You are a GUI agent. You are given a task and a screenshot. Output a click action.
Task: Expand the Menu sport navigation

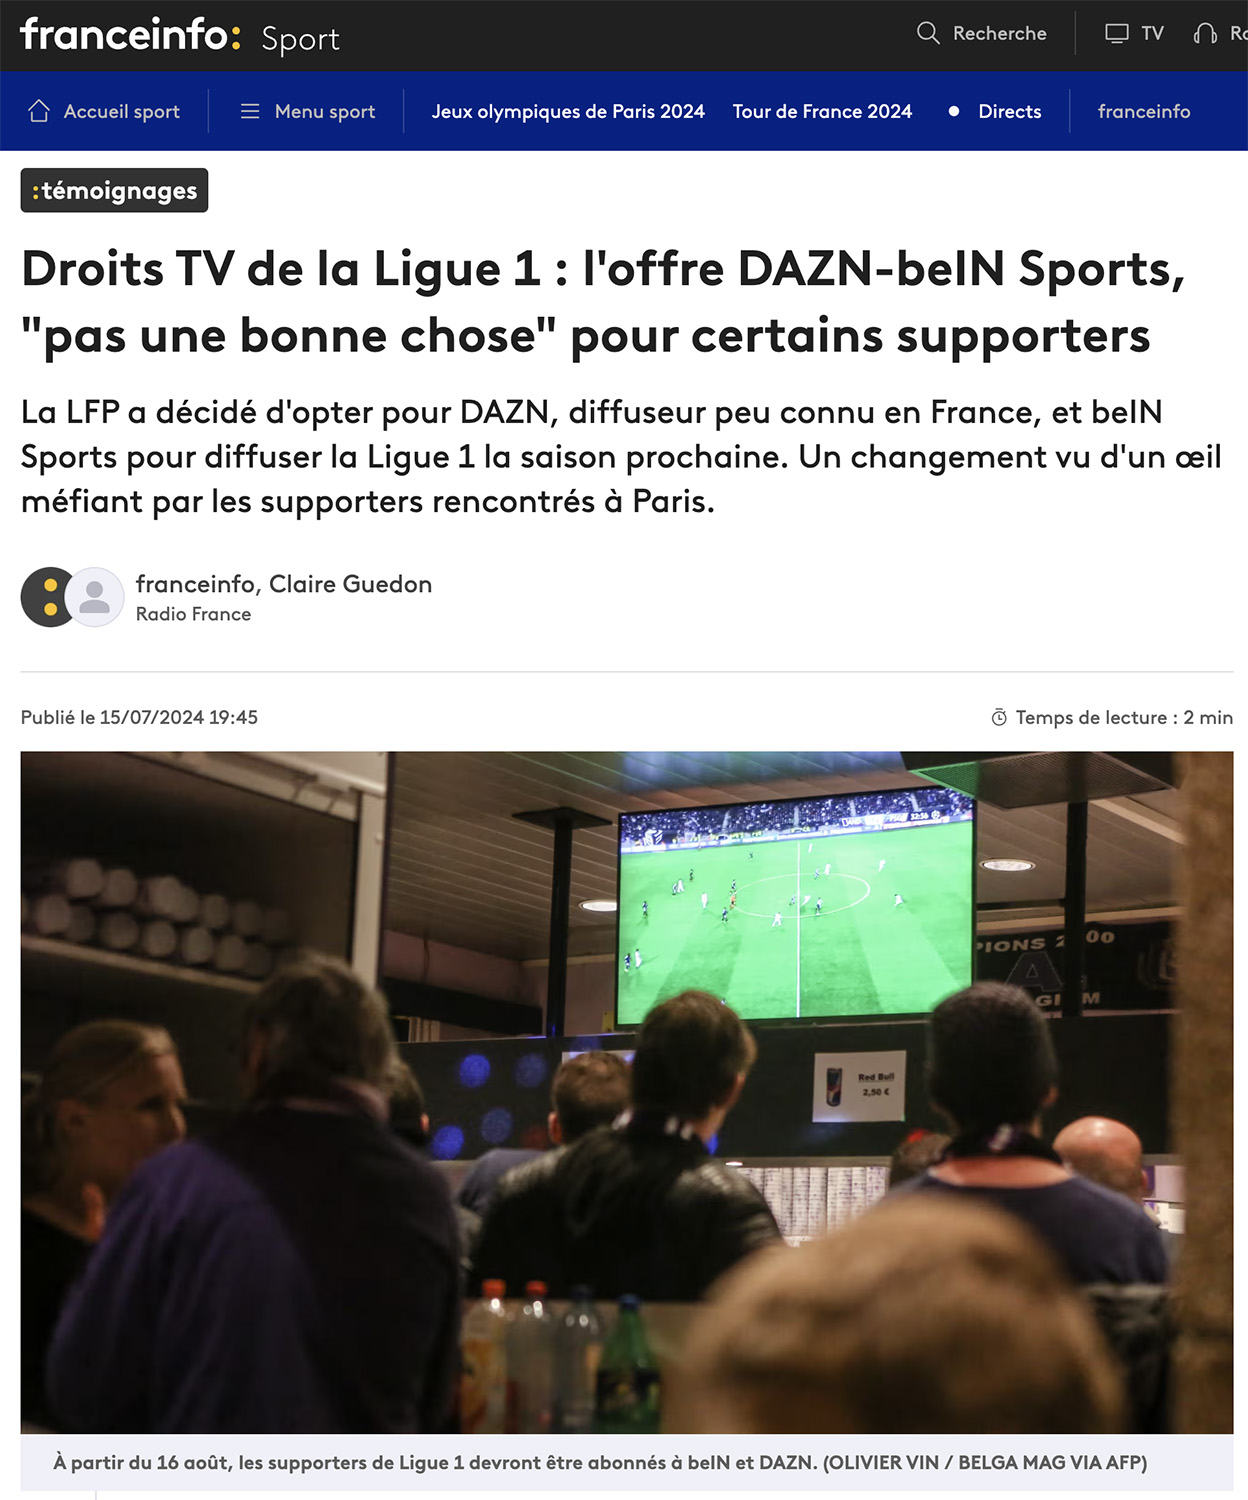[x=308, y=111]
